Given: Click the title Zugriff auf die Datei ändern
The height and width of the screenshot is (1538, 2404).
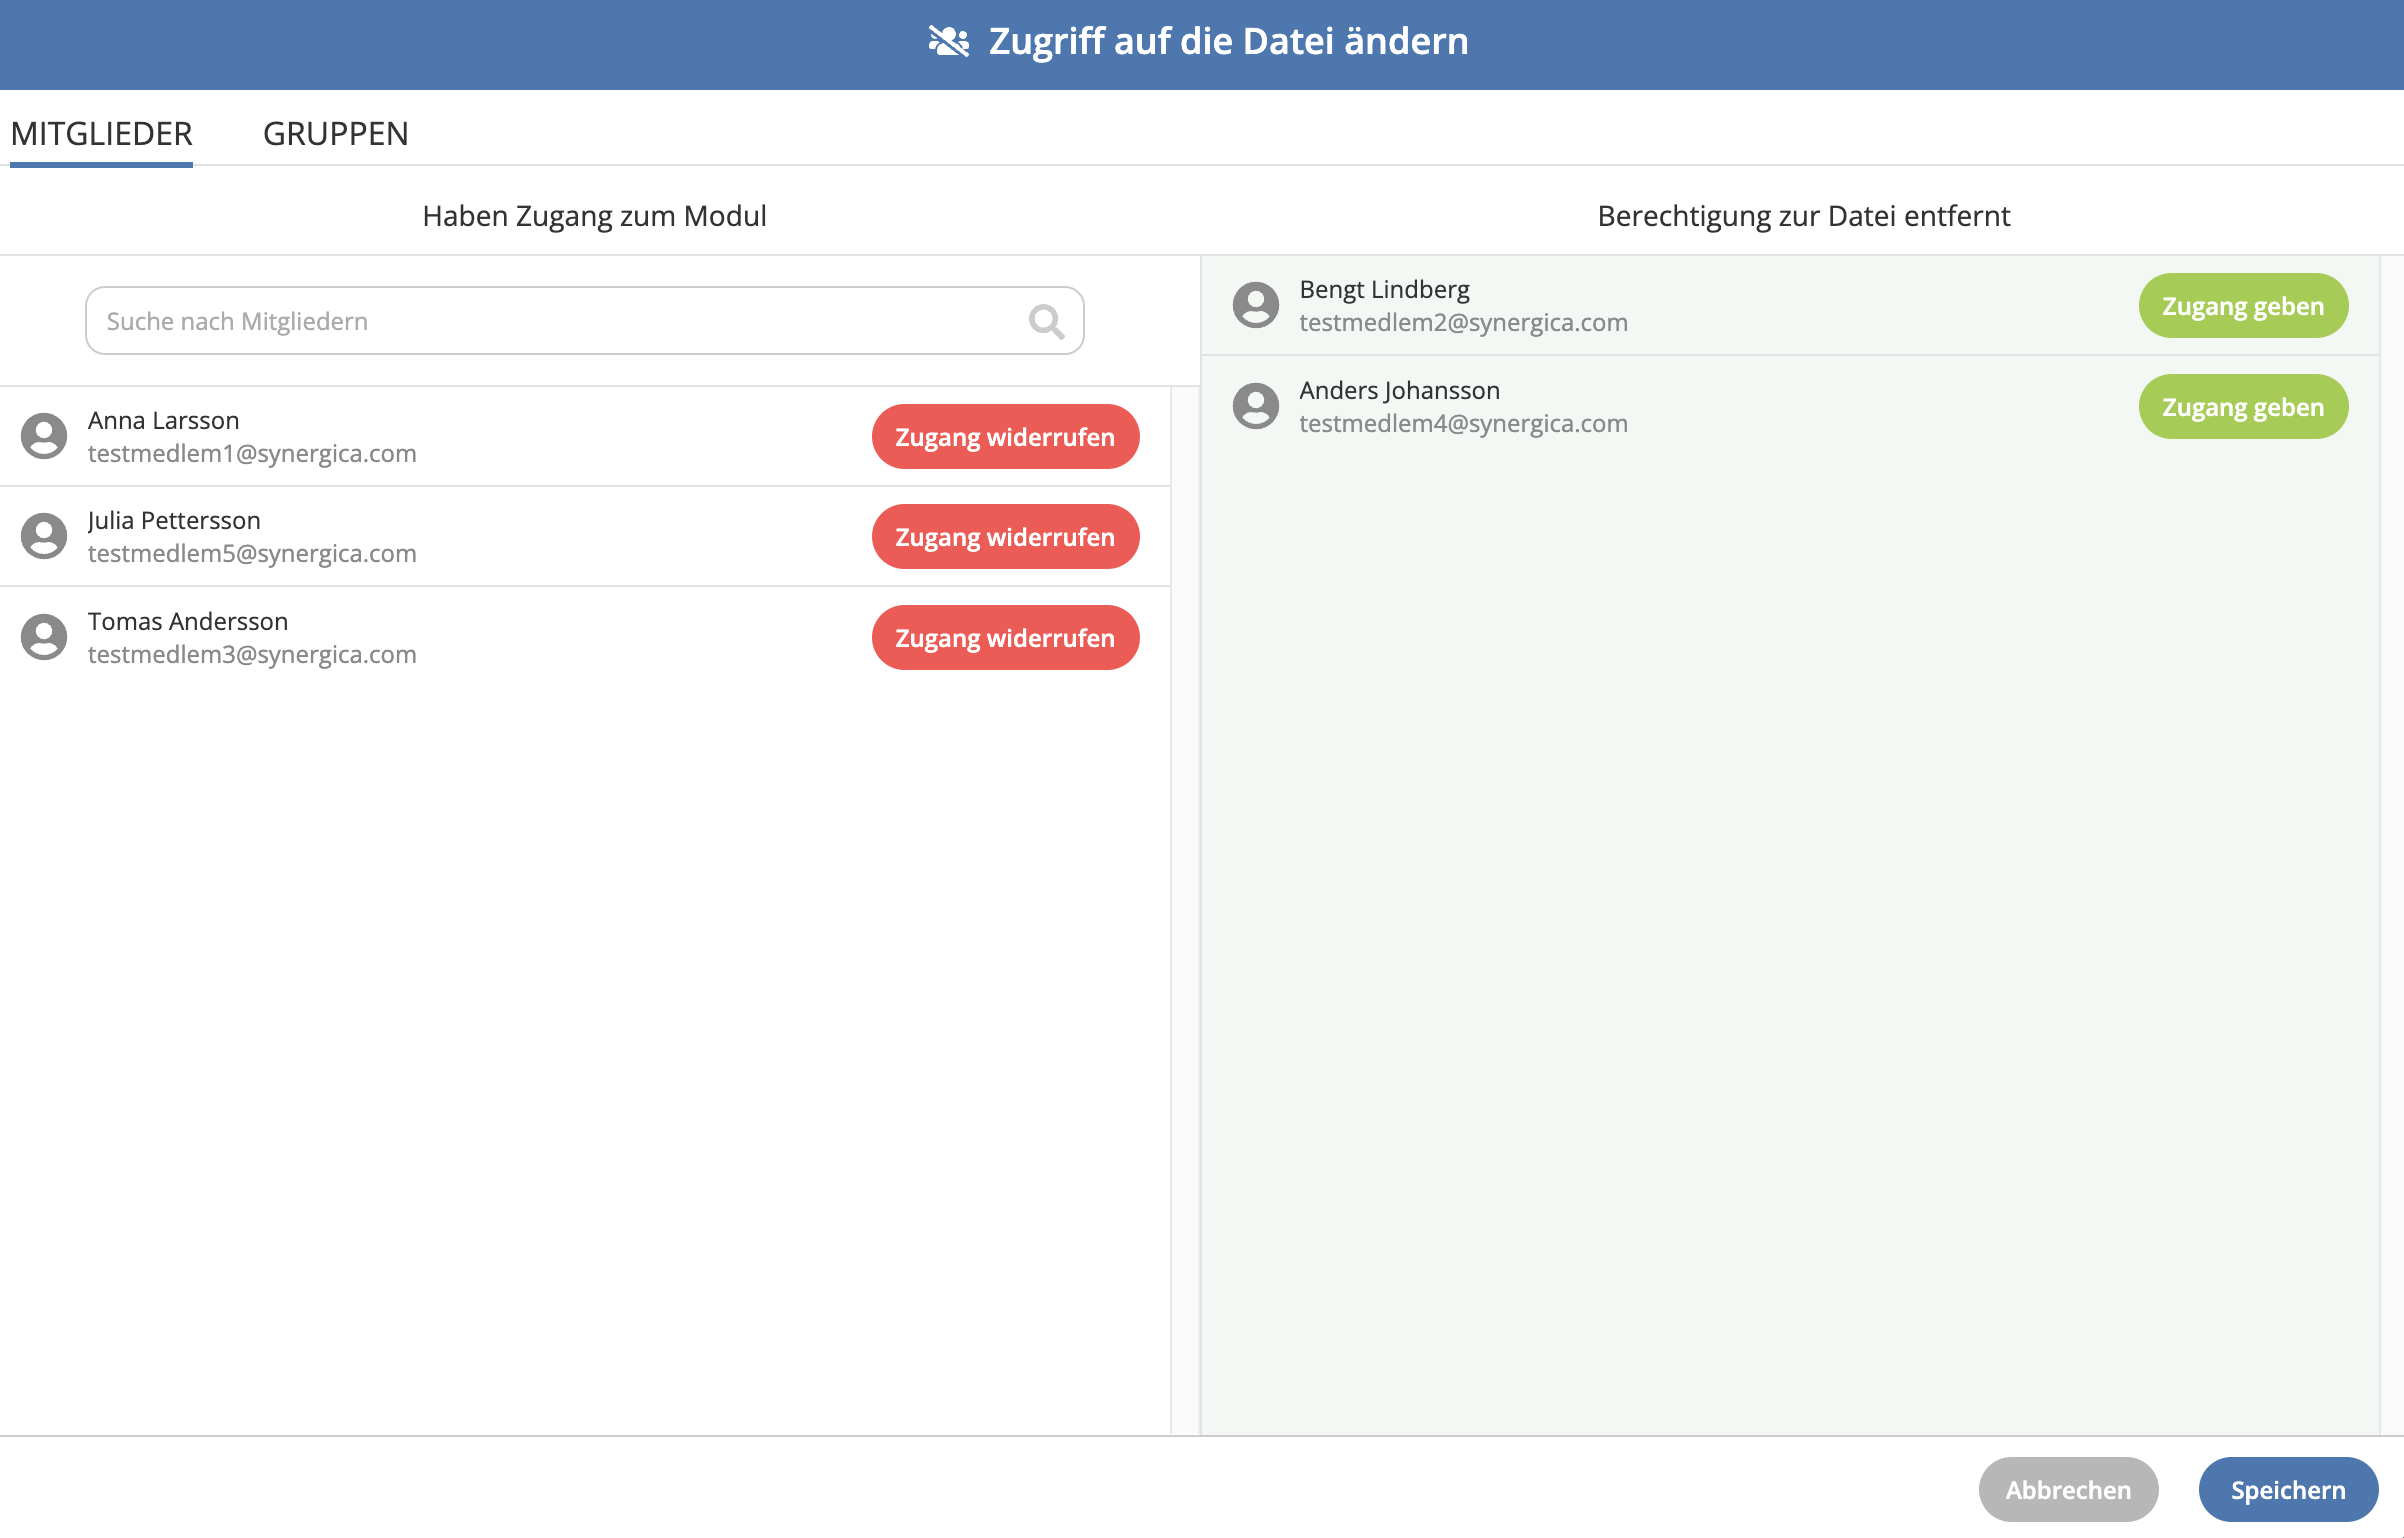Looking at the screenshot, I should click(x=1228, y=41).
